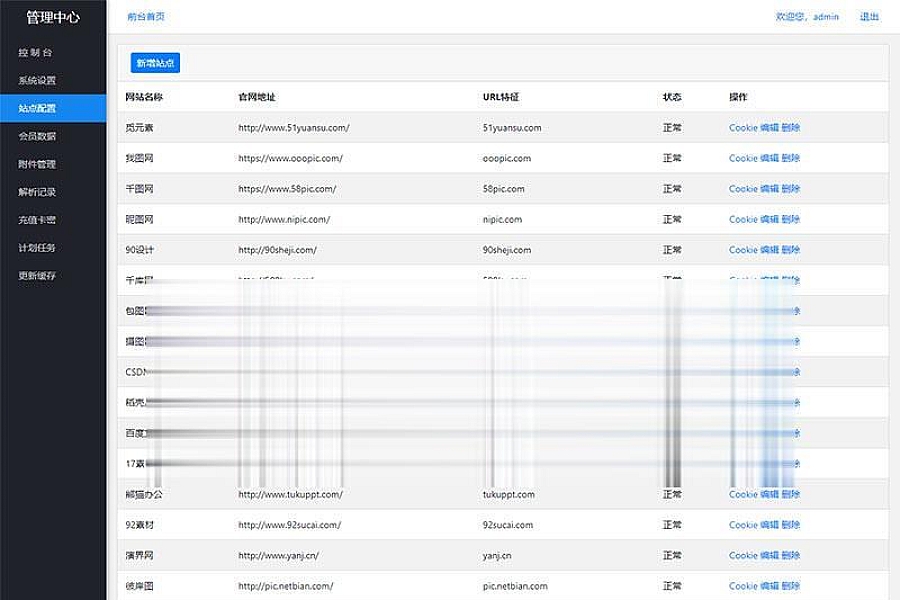Click the http://www.51yuansu.com/ address
Viewport: 900px width, 600px height.
coord(294,127)
